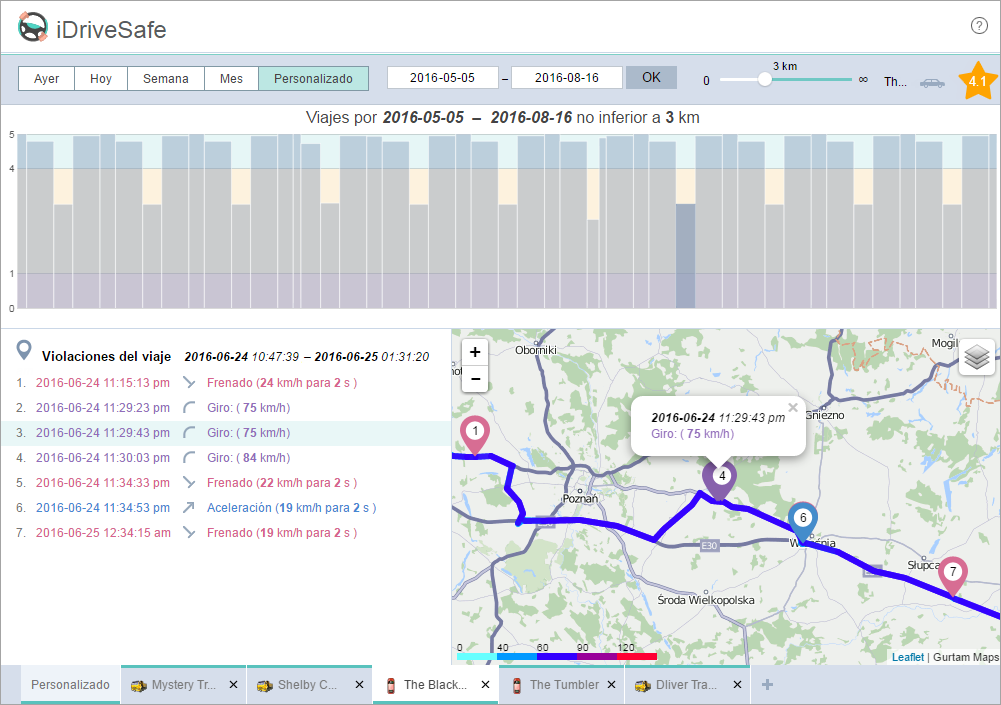Select the Semana time range

coord(166,78)
